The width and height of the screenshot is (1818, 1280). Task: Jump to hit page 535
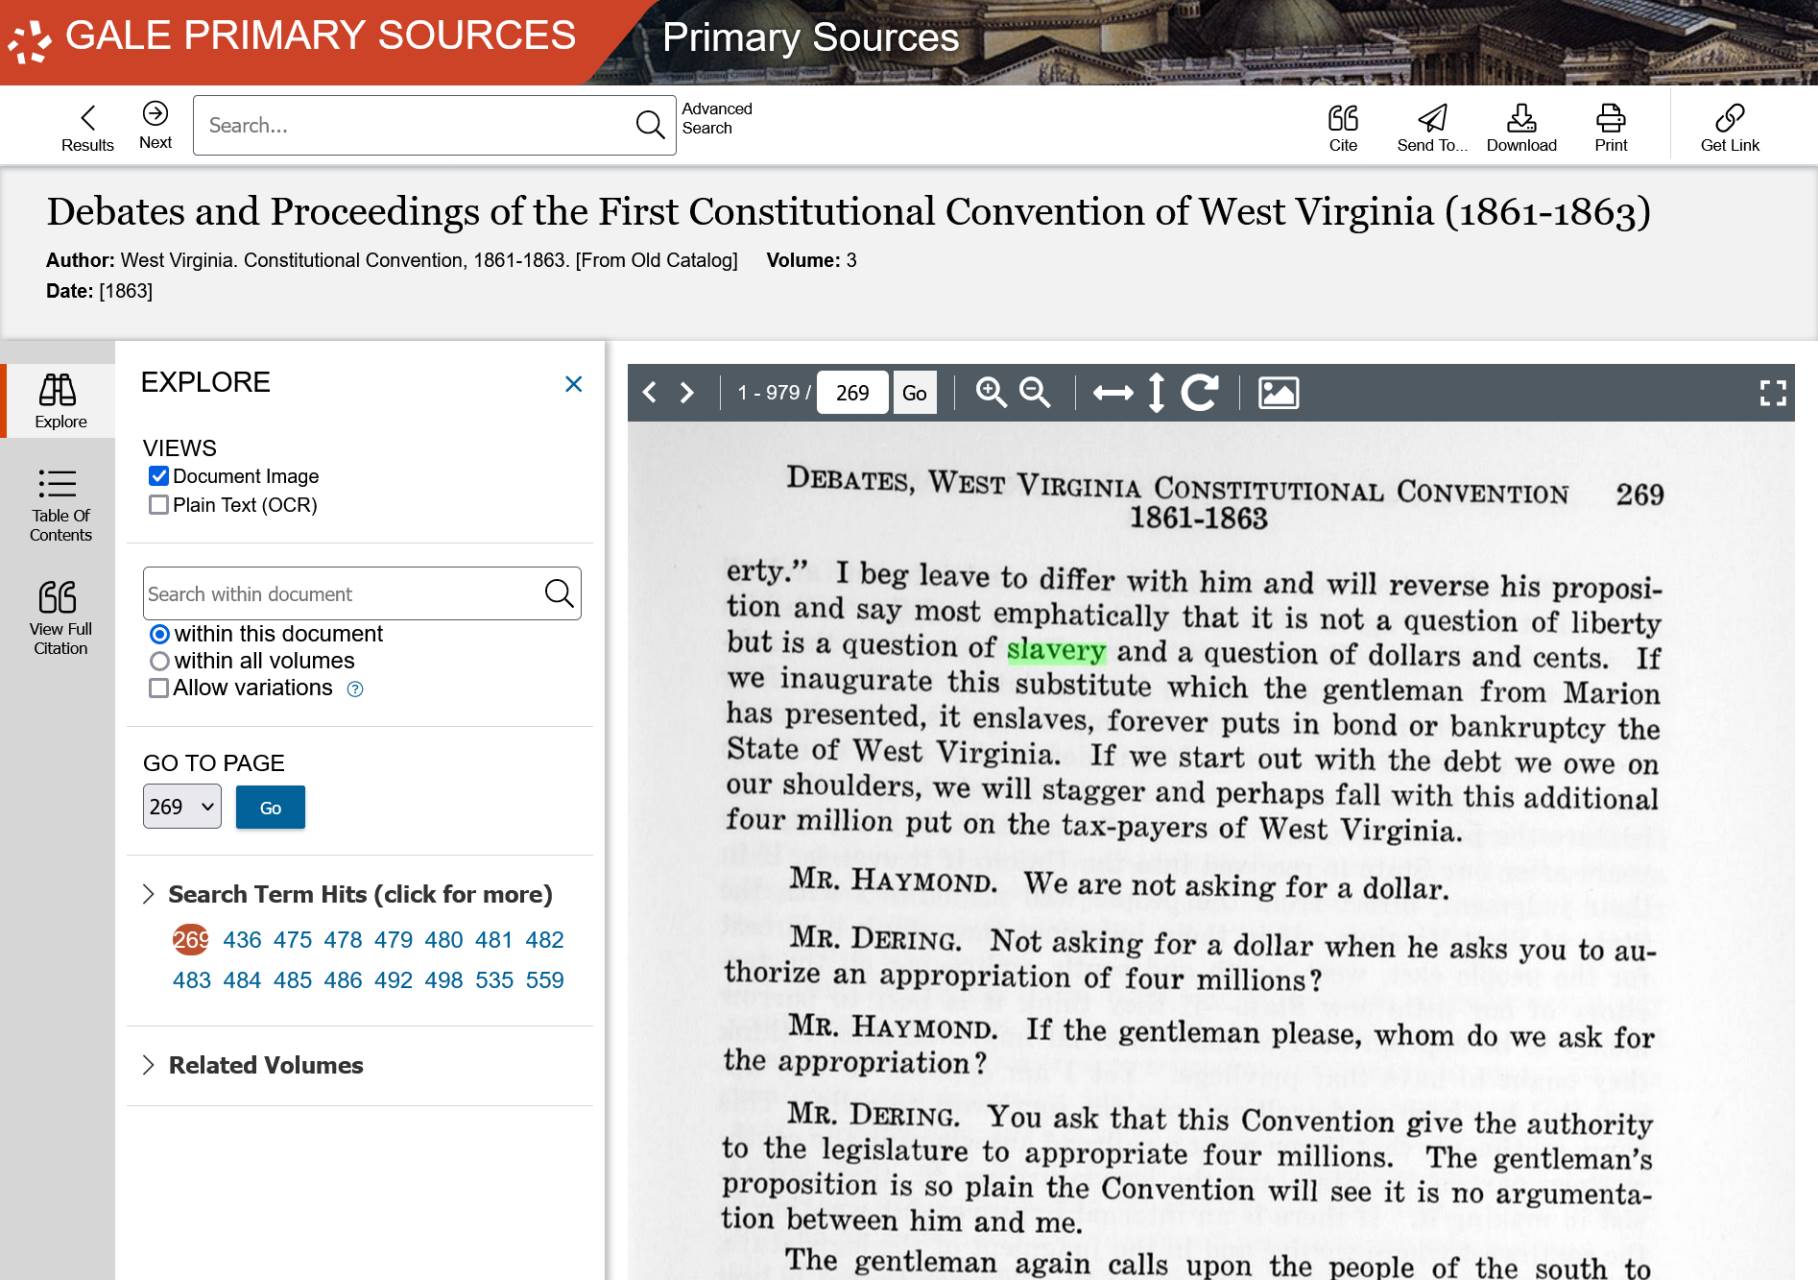(x=494, y=980)
